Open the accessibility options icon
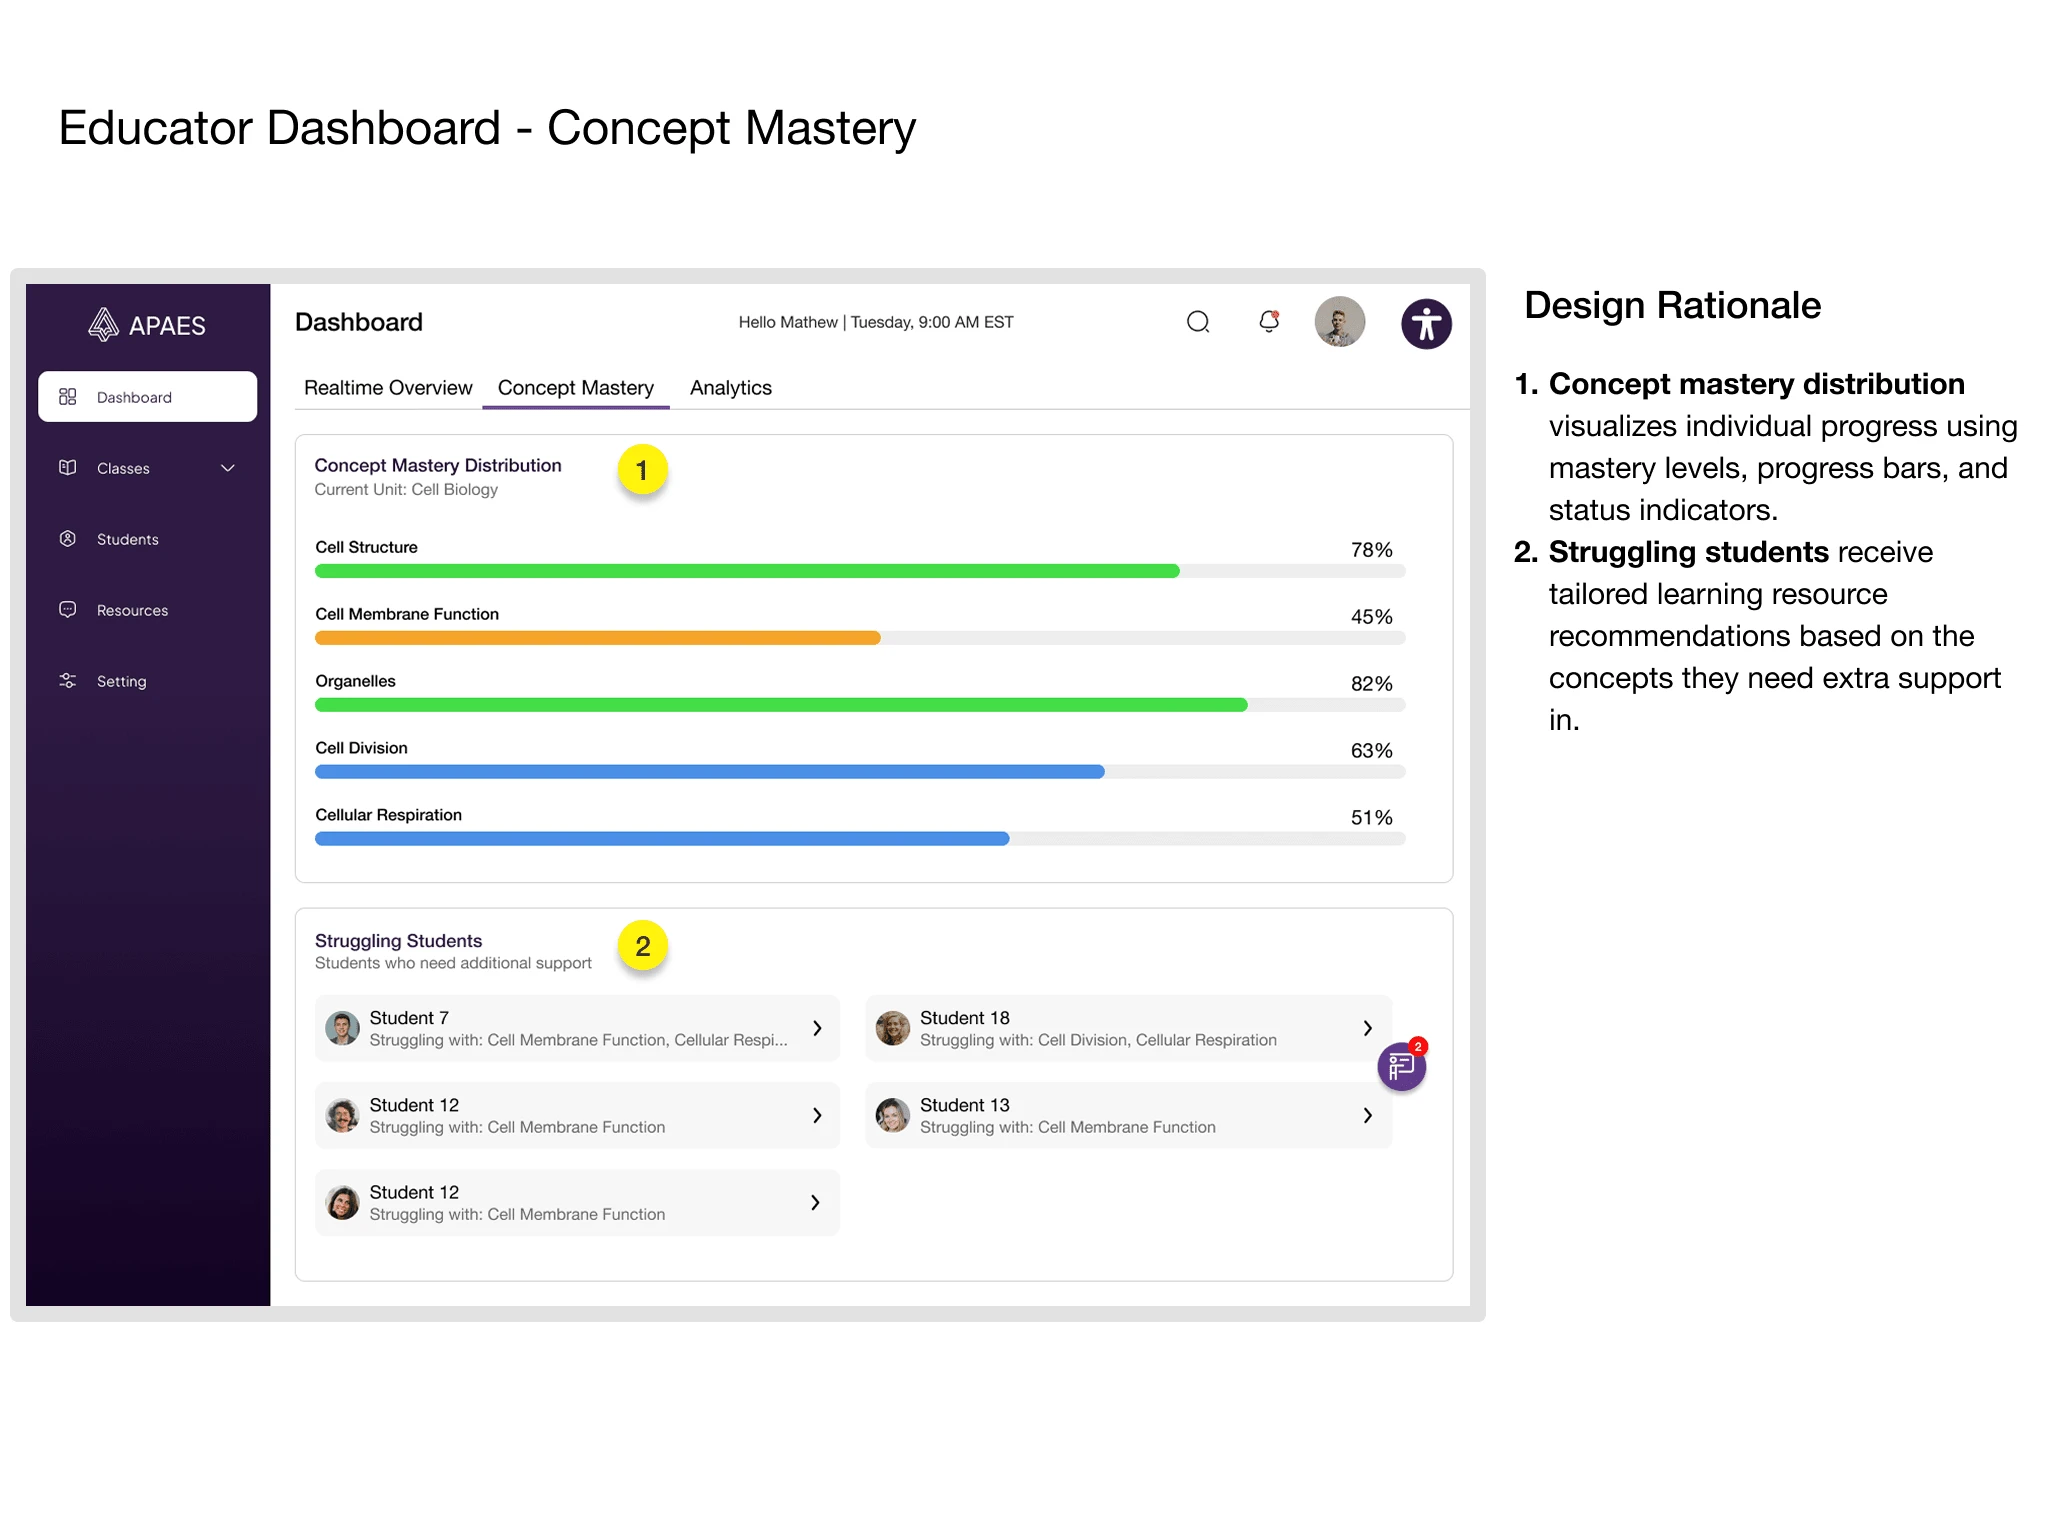This screenshot has width=2048, height=1536. [1426, 324]
